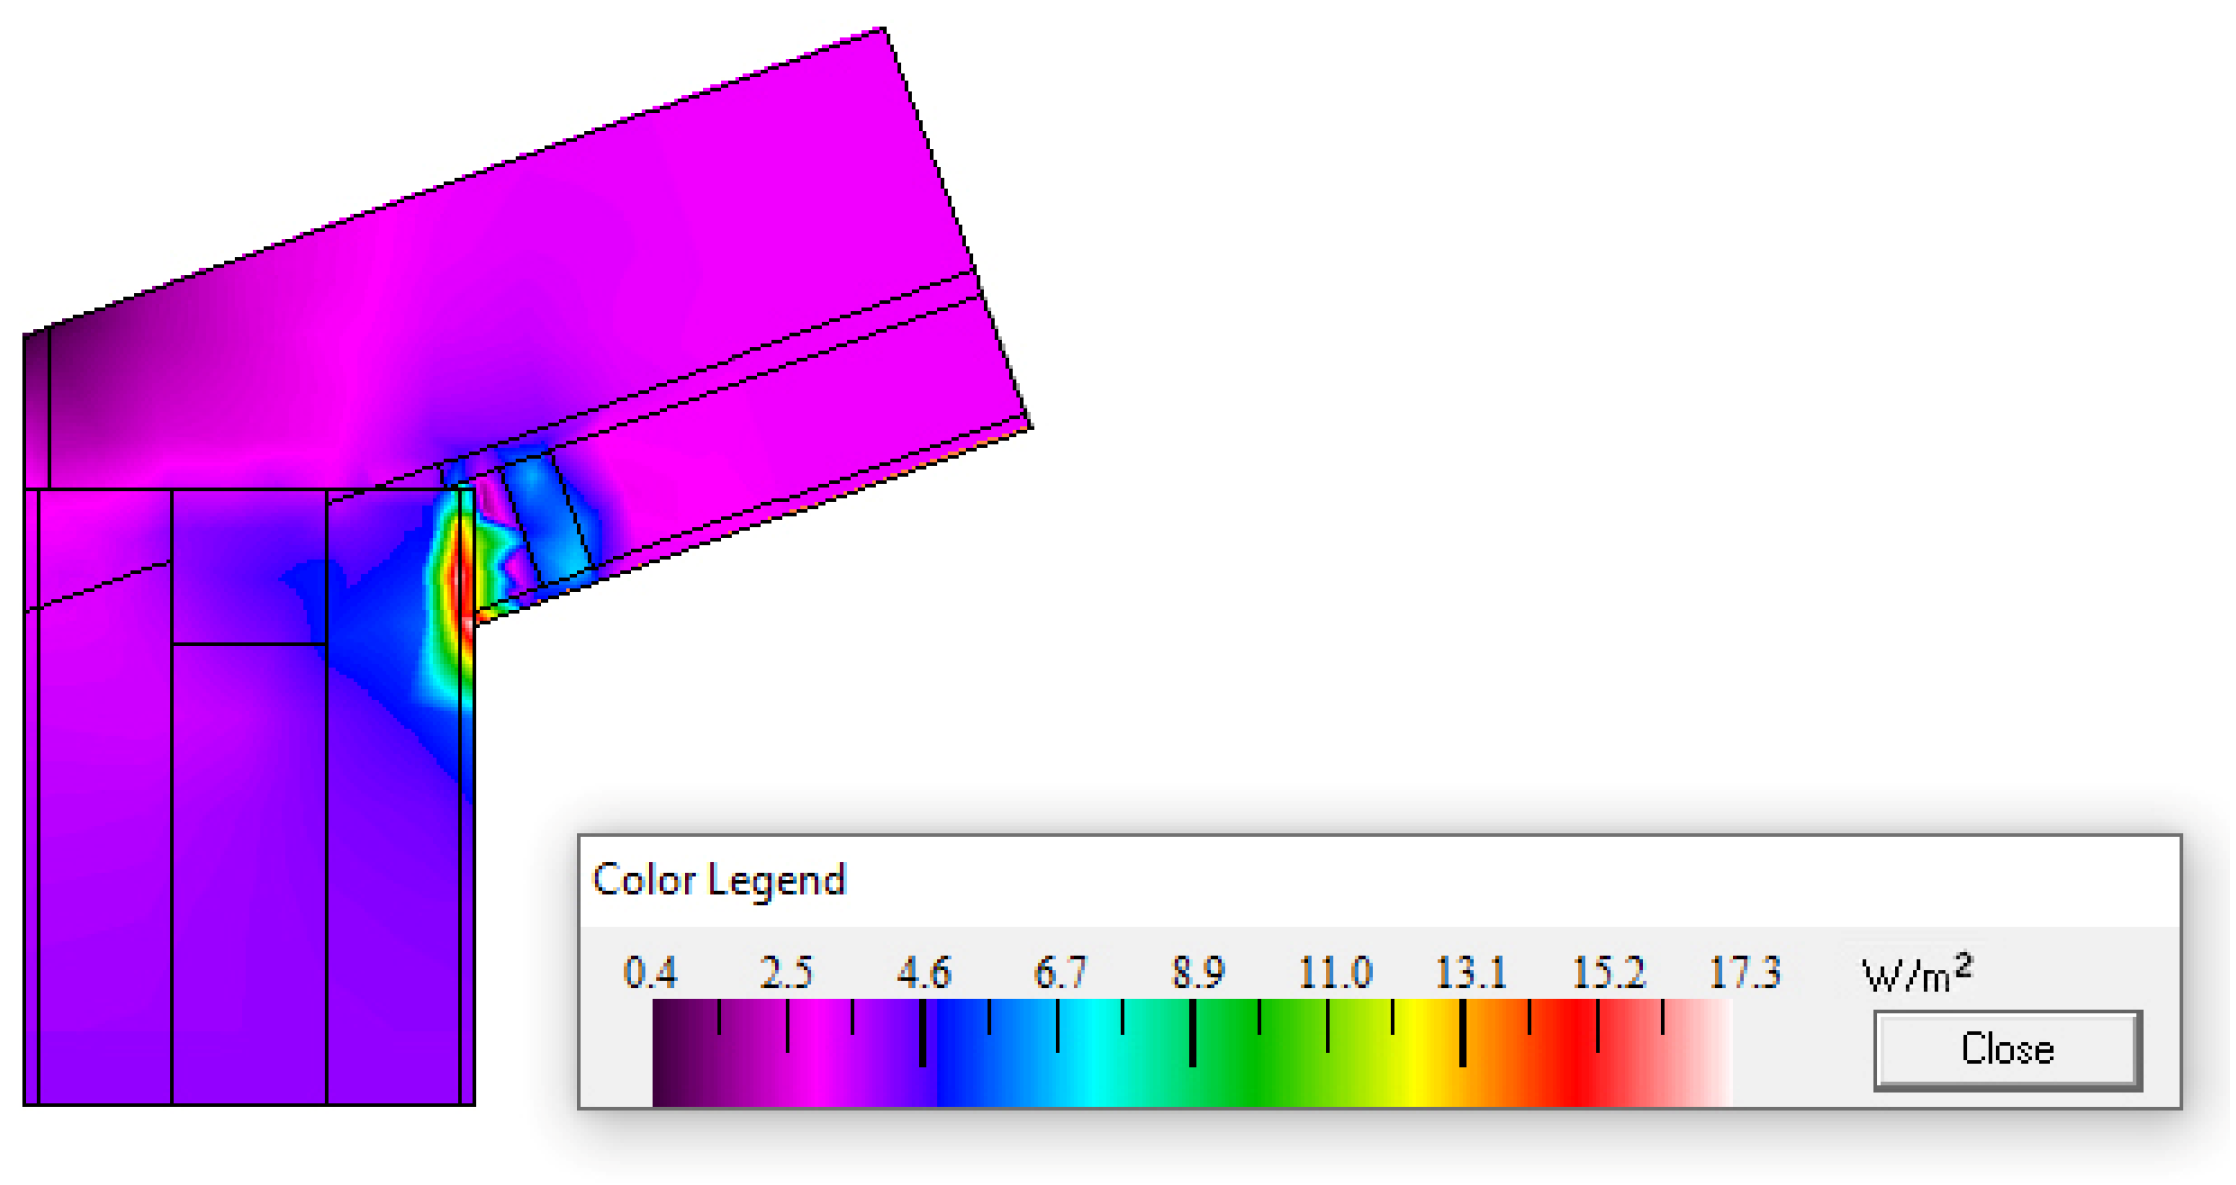Click the Close button in Color Legend
This screenshot has height=1185, width=2236.
pos(2007,1049)
